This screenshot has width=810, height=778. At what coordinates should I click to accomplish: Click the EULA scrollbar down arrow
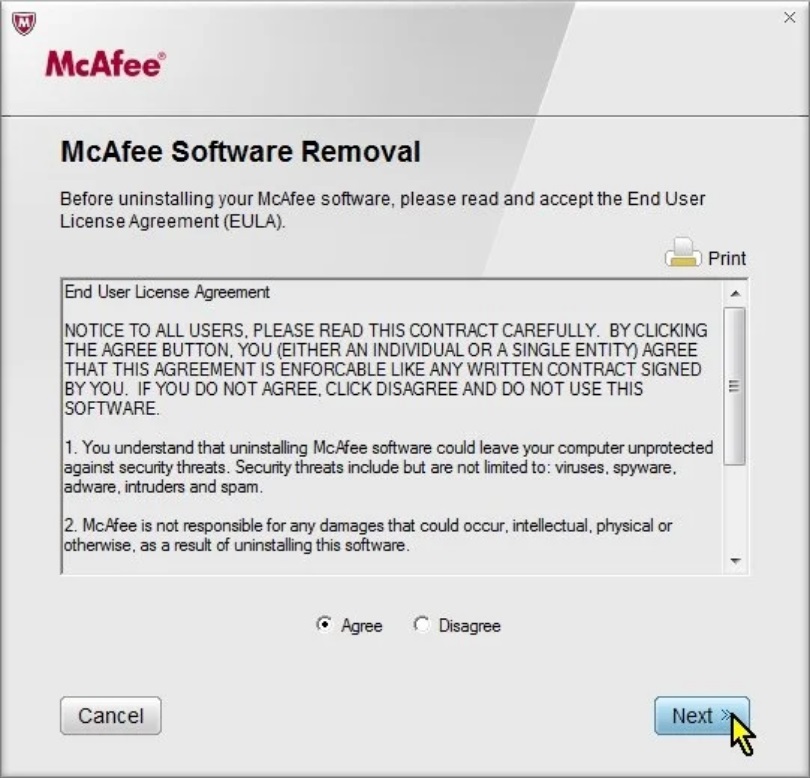tap(735, 561)
